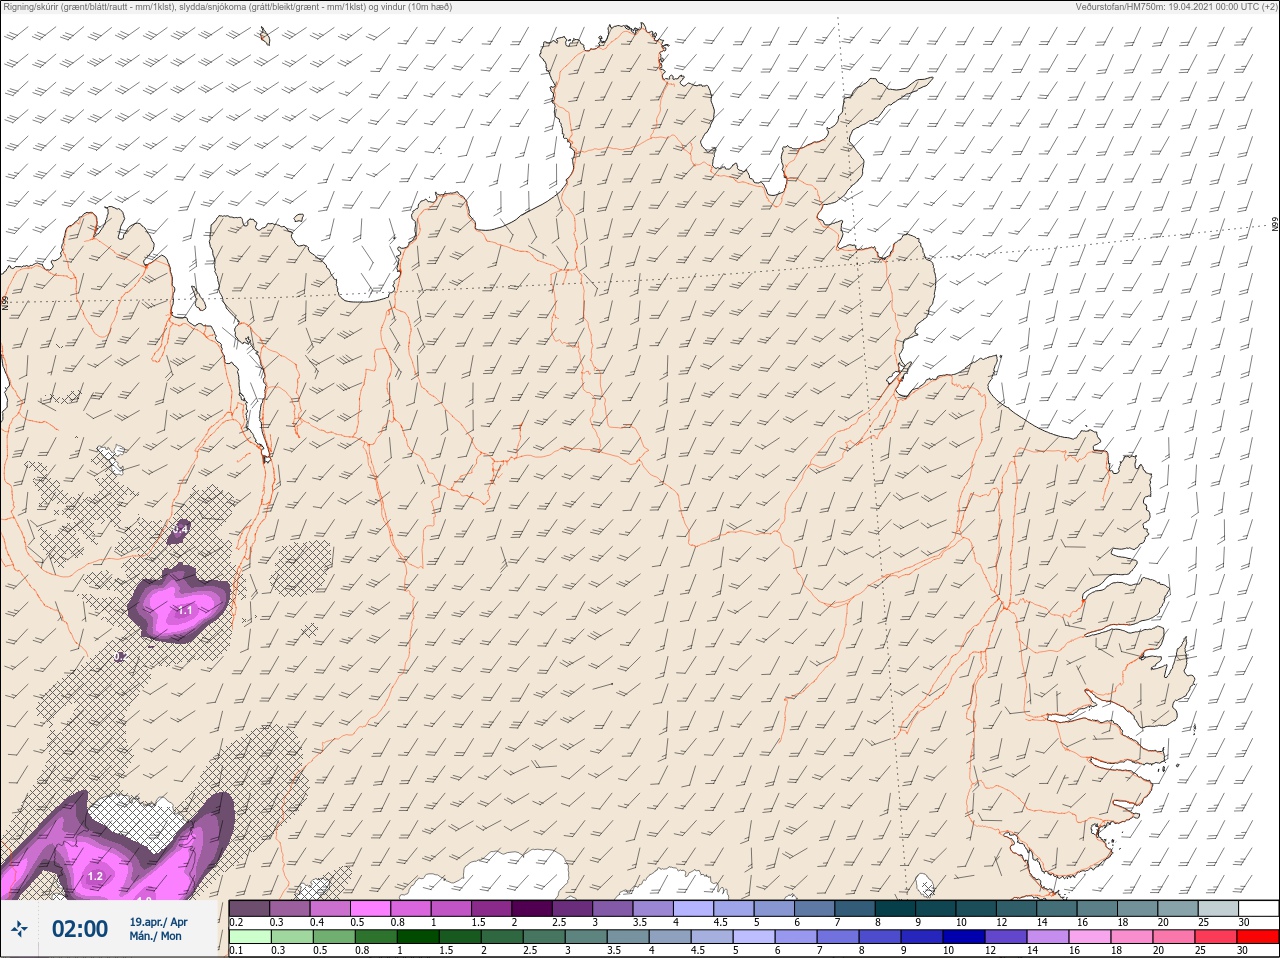Click the N99 label on the right map edge
1280x958 pixels.
[1275, 224]
